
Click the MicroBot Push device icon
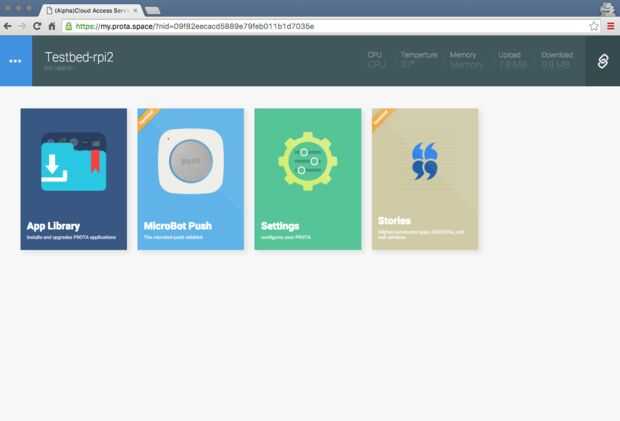[x=191, y=161]
